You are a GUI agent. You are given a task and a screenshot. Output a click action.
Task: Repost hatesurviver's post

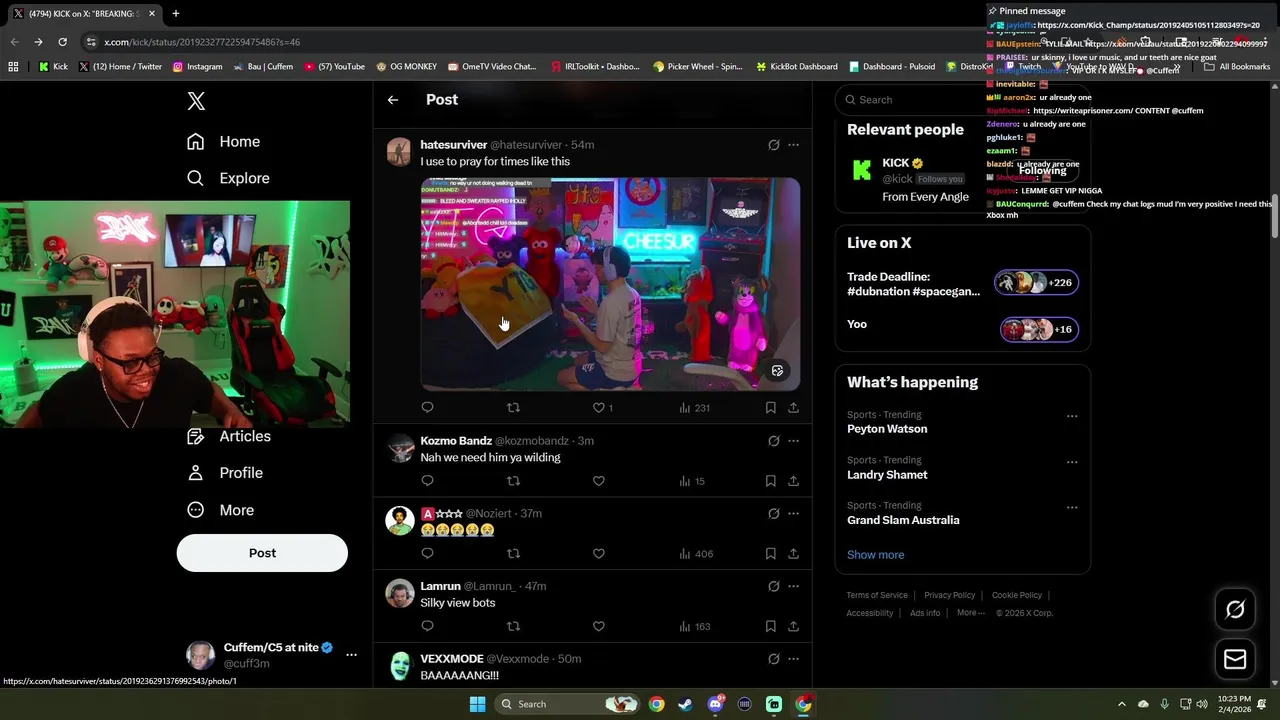click(513, 407)
